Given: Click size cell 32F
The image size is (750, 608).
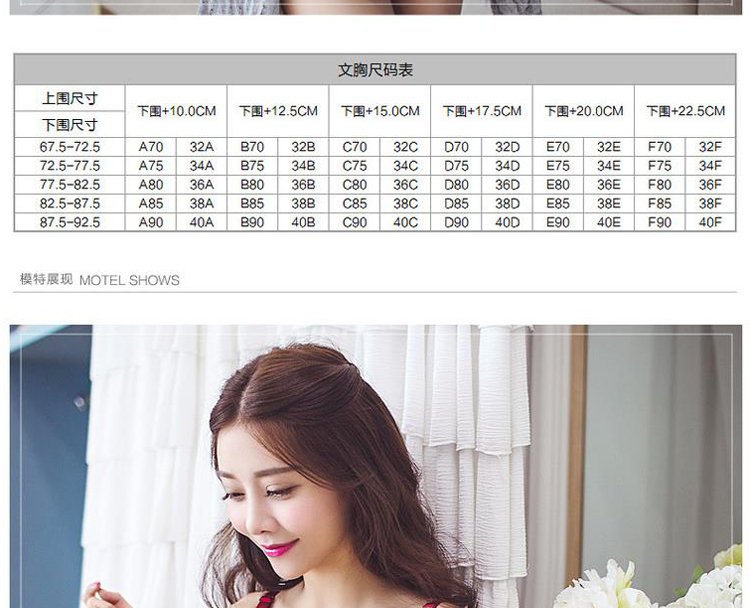Looking at the screenshot, I should click(710, 147).
